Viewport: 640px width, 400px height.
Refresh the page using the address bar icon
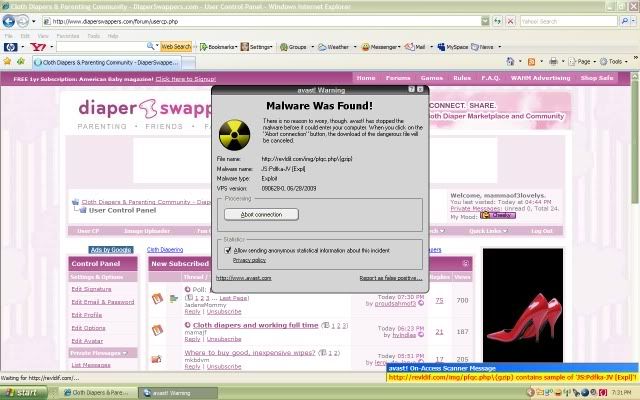pyautogui.click(x=497, y=21)
